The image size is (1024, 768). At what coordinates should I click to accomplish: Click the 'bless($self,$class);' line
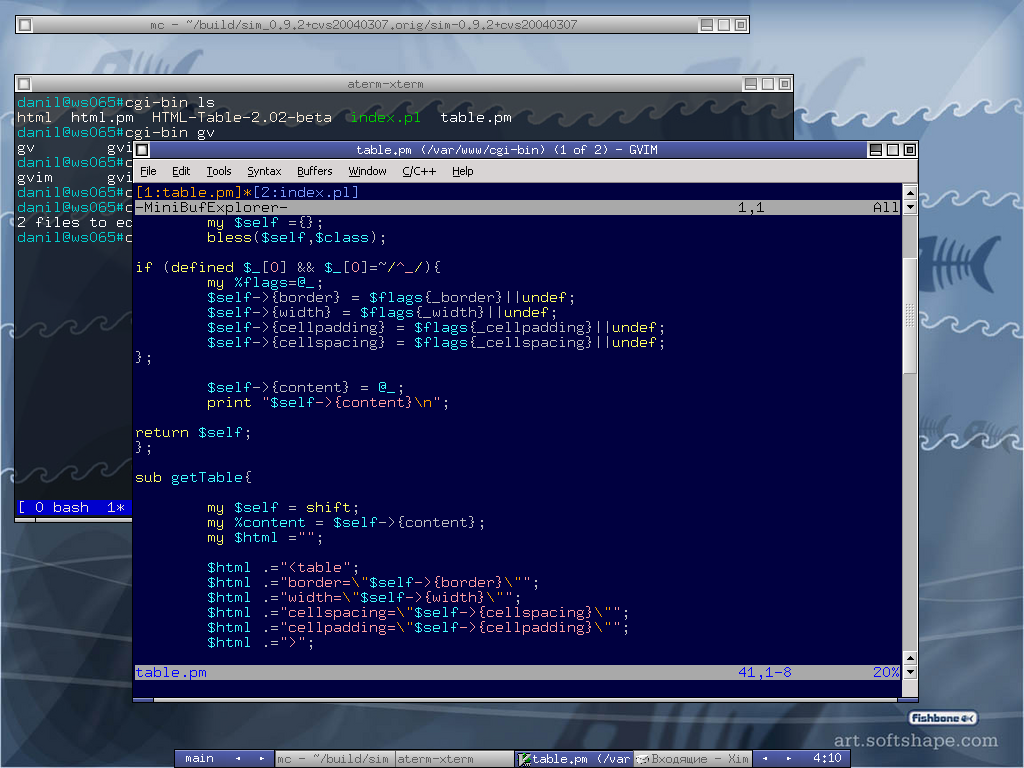tap(296, 238)
